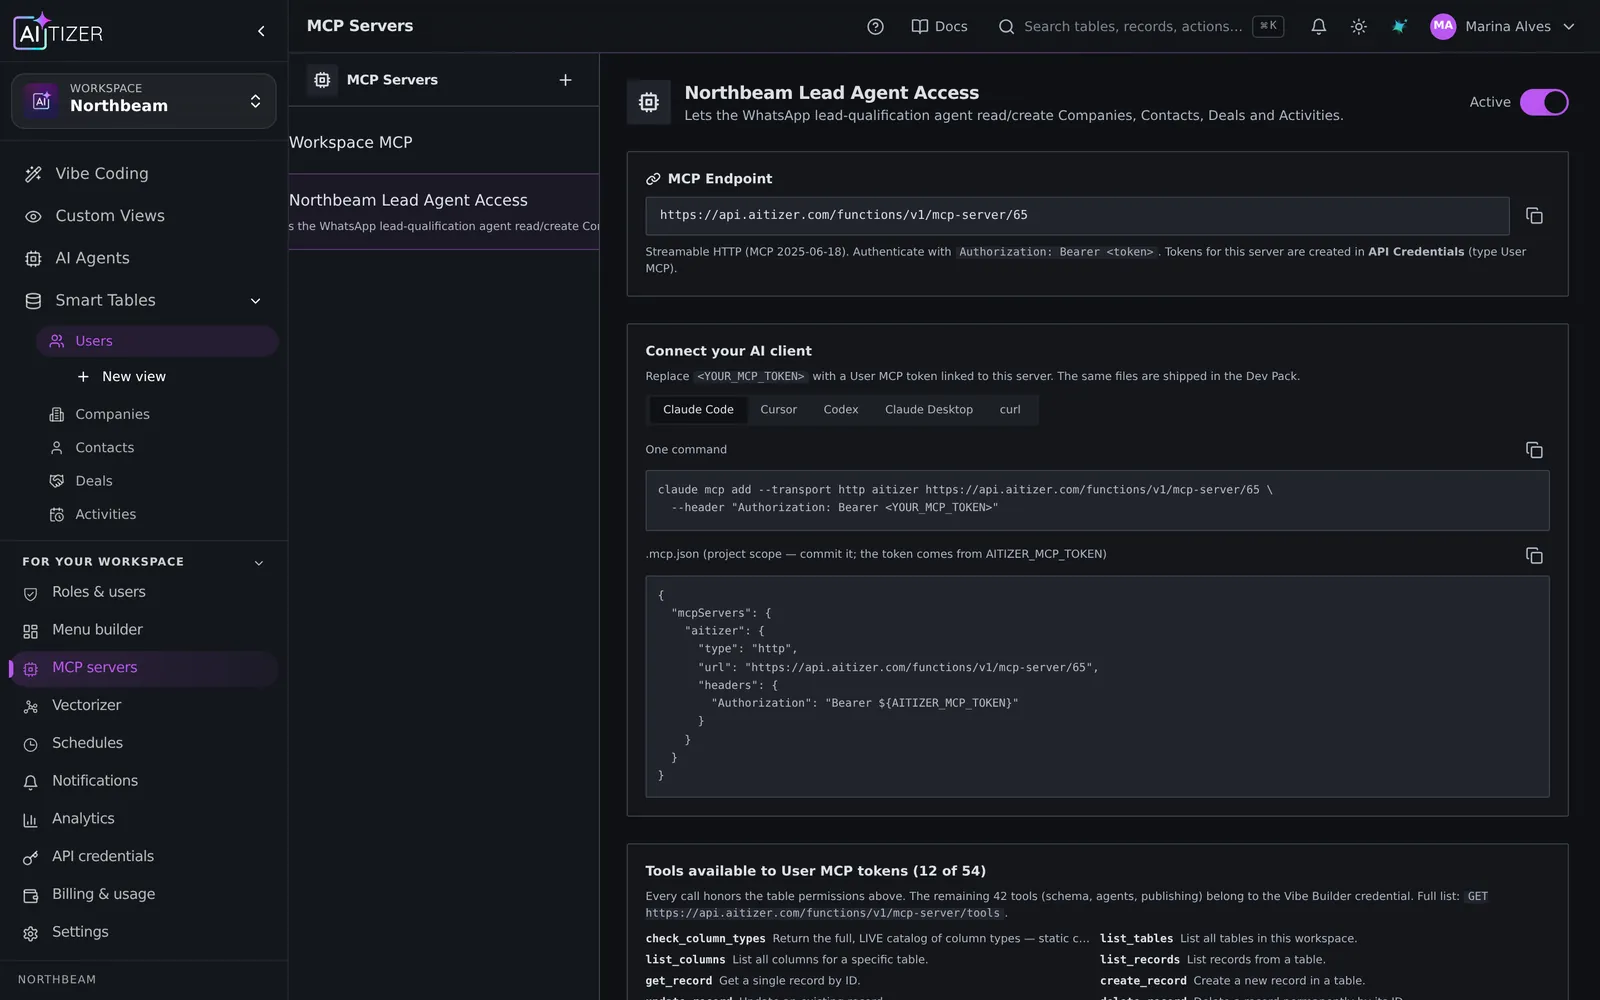
Task: Switch to the curl tab
Action: click(x=1010, y=410)
